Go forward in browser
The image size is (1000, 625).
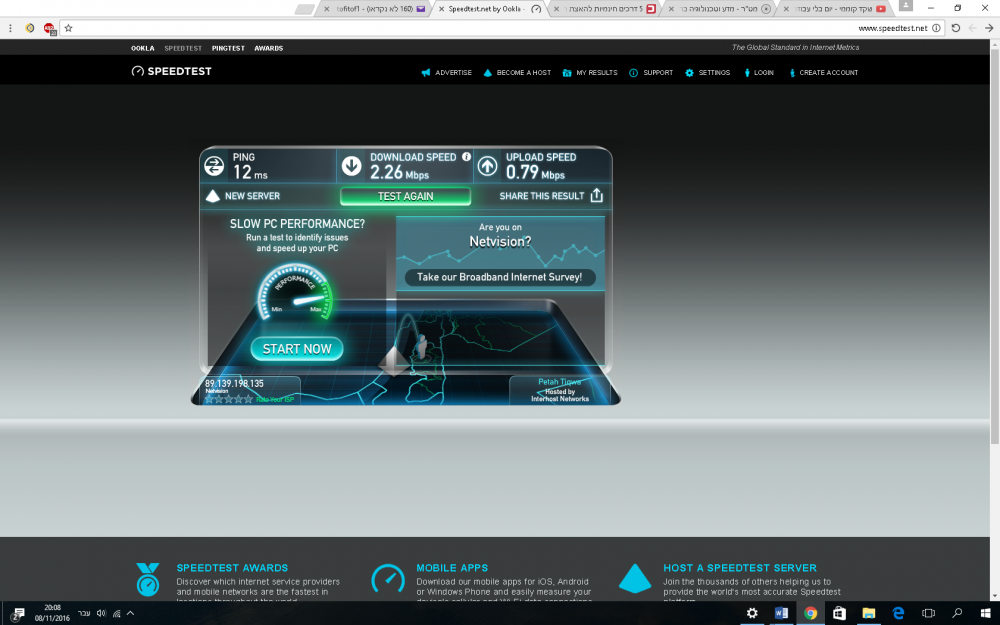point(973,28)
